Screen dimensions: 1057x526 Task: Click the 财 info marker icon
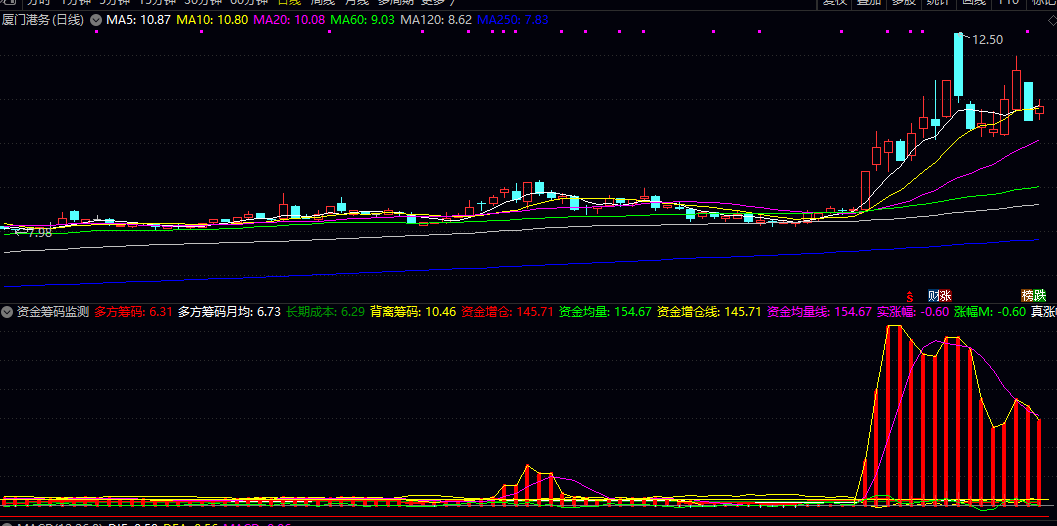(934, 295)
